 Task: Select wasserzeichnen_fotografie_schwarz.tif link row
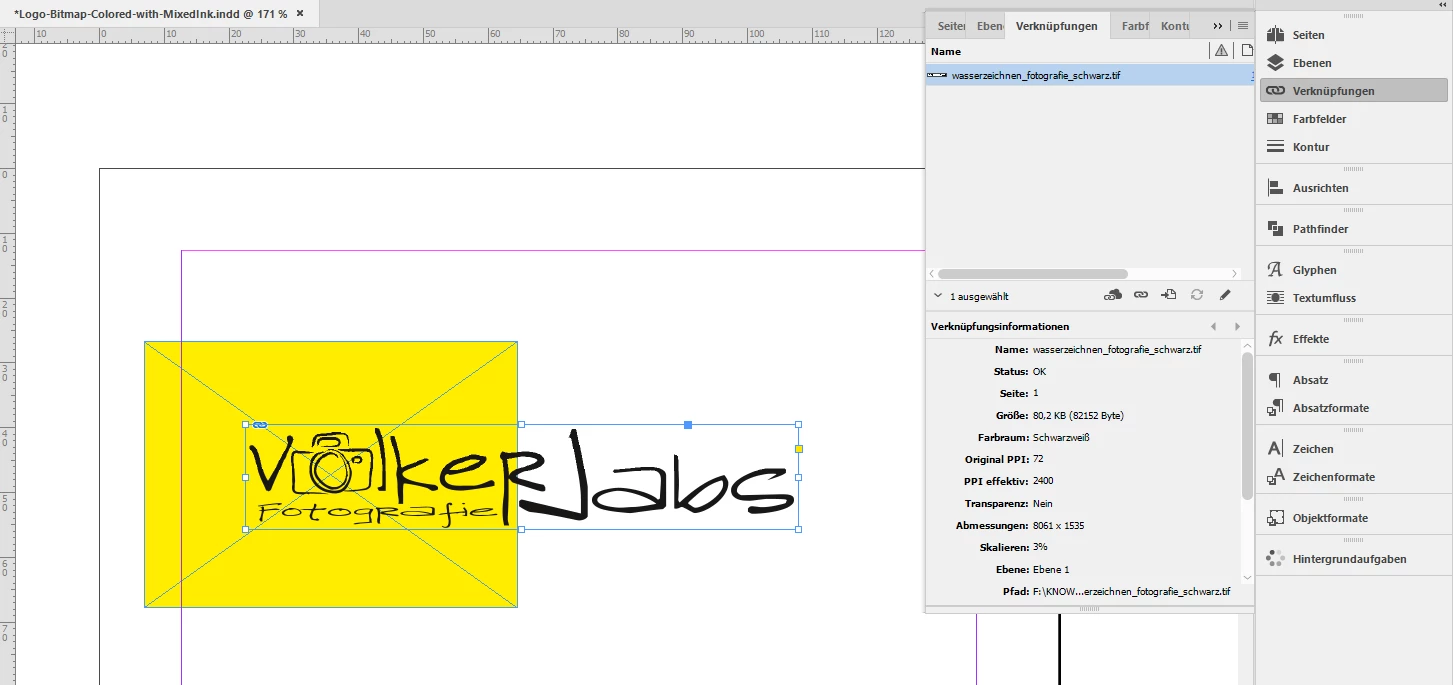click(x=1090, y=75)
